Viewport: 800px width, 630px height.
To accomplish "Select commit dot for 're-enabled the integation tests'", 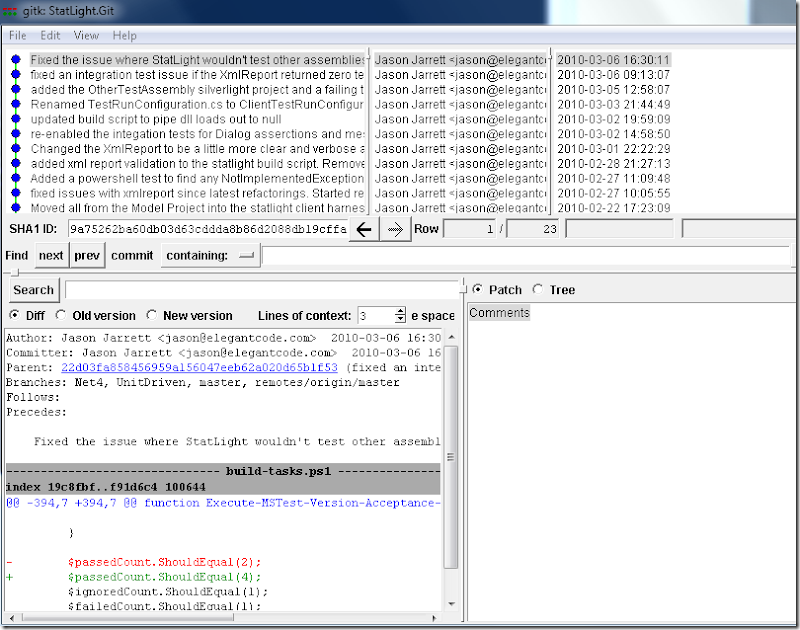I will [16, 134].
